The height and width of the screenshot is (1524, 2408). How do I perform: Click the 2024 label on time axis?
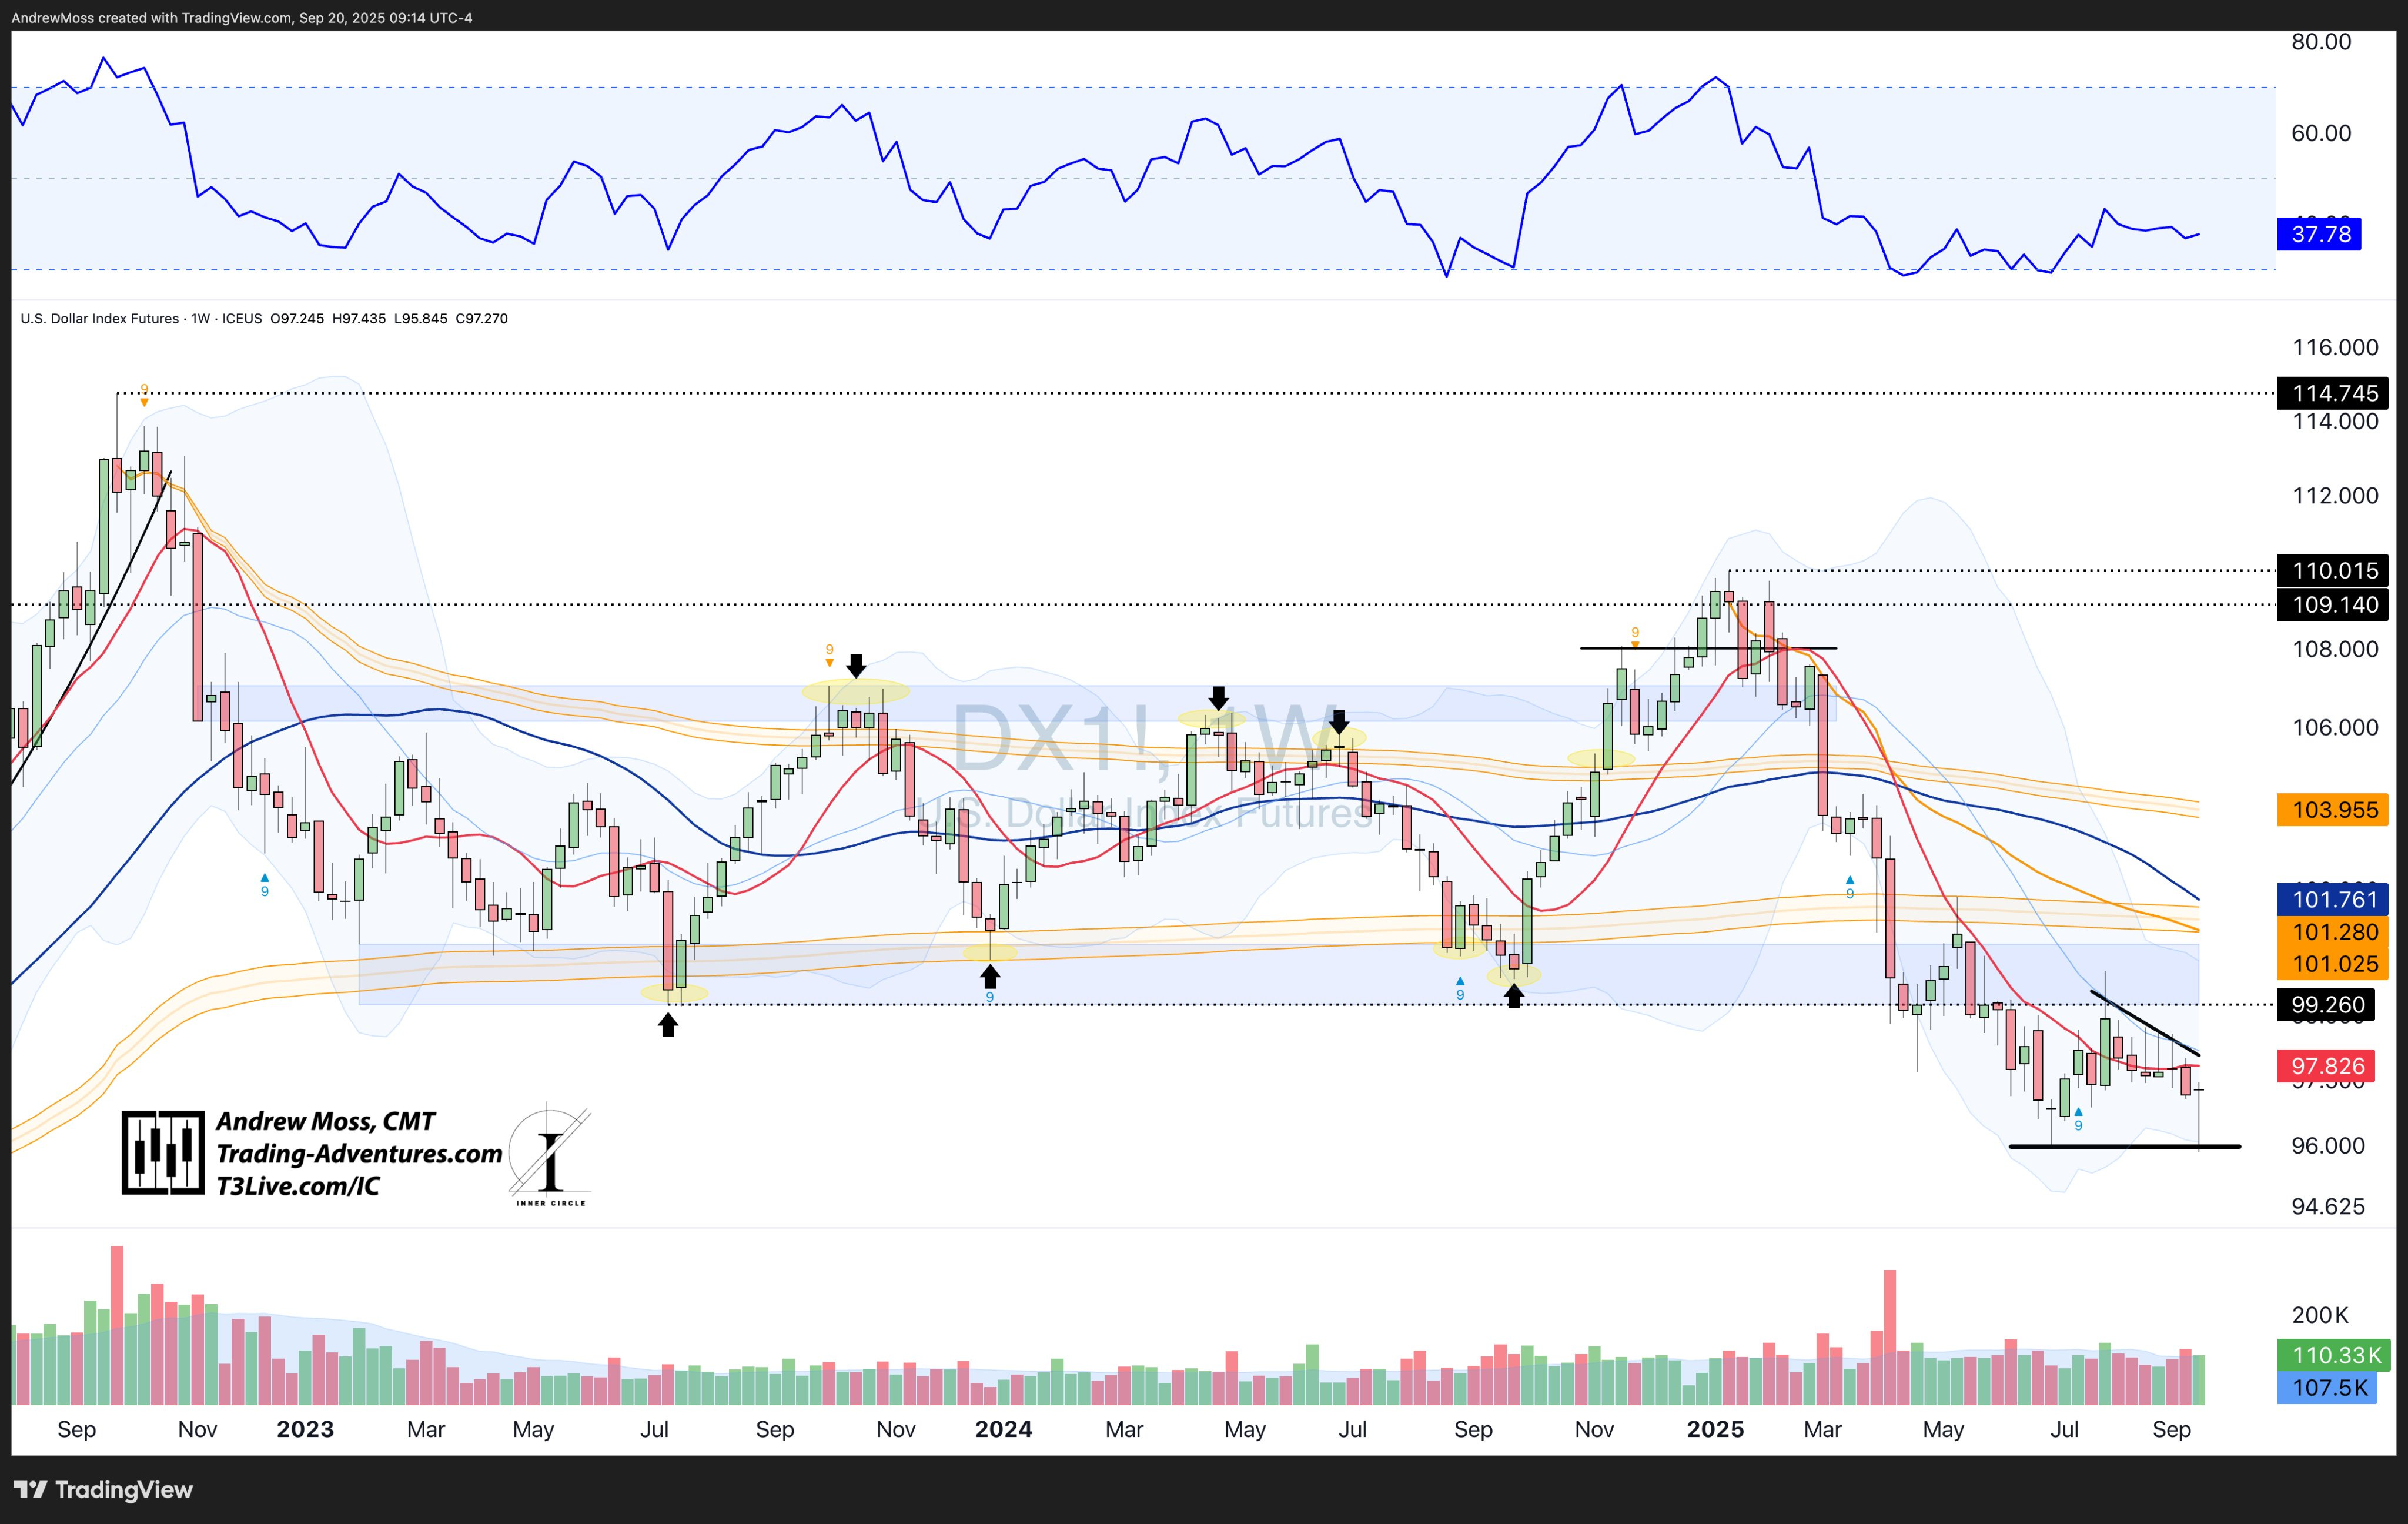1003,1429
